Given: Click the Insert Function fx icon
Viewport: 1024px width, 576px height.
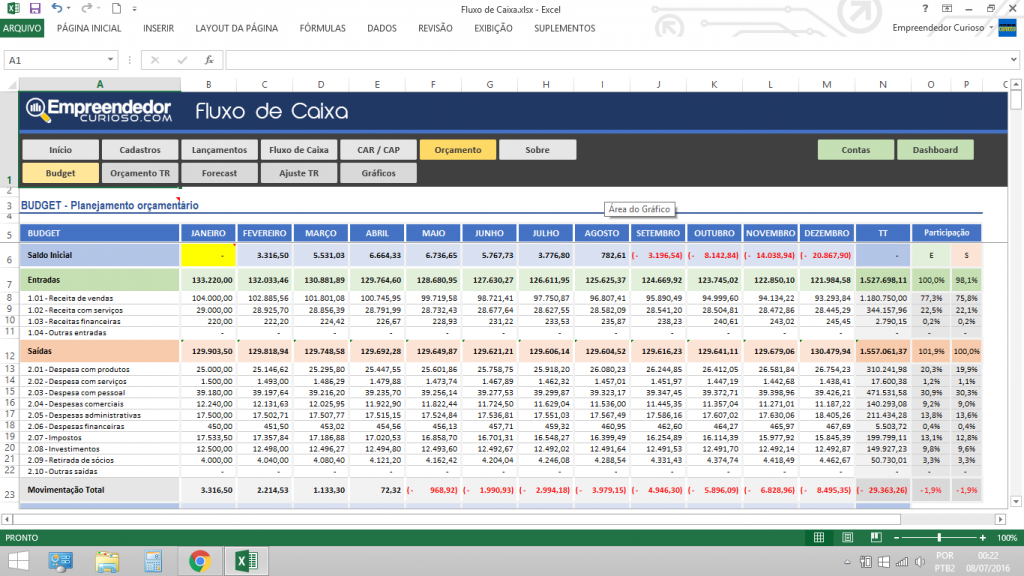Looking at the screenshot, I should tap(209, 60).
